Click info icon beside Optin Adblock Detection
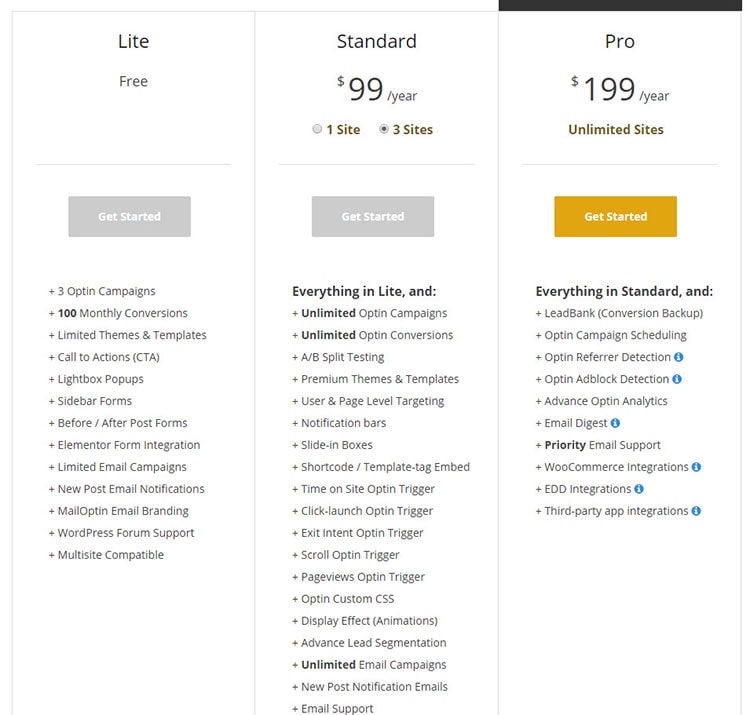750x715 pixels. point(678,379)
